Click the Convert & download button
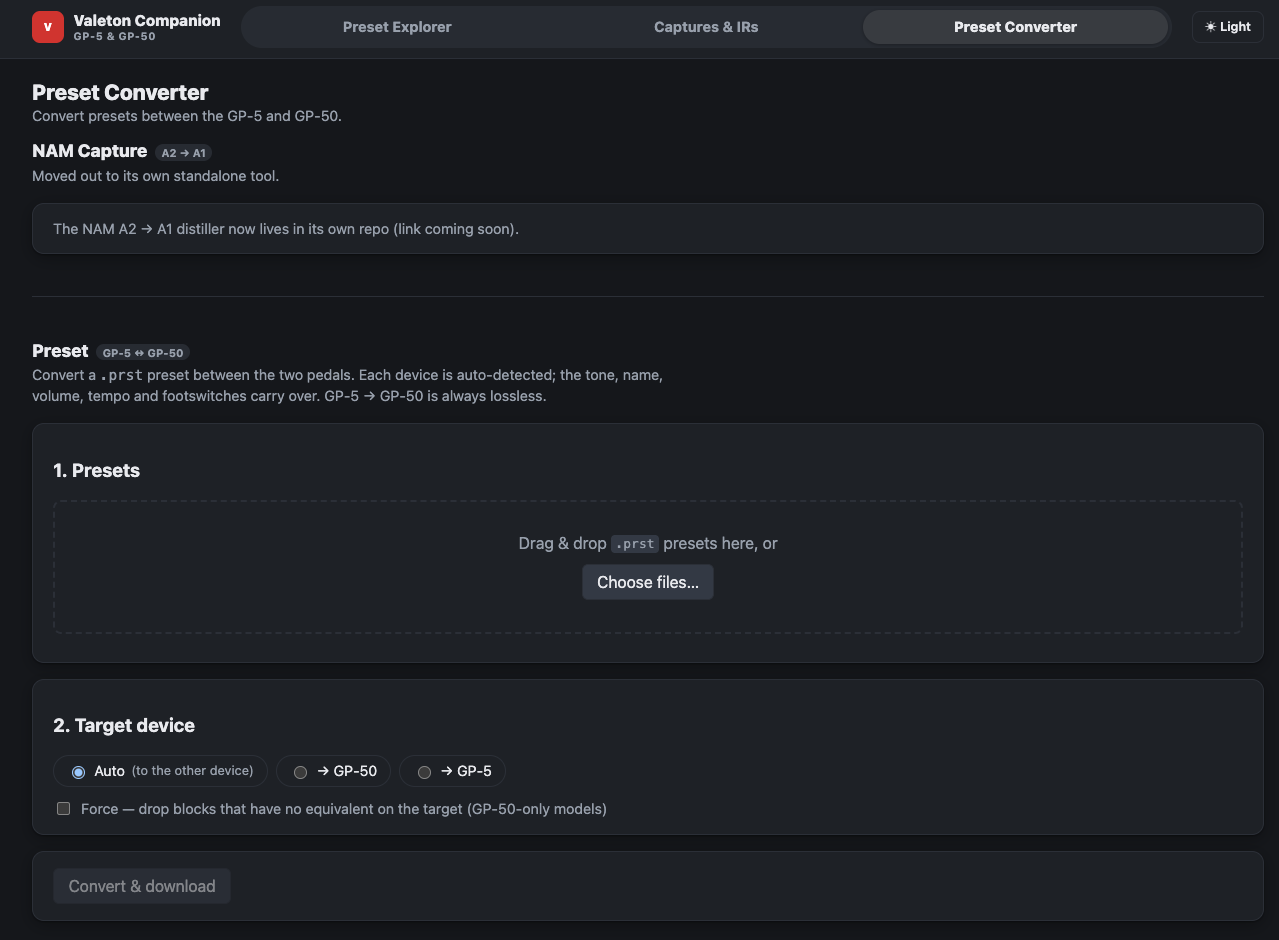Viewport: 1279px width, 940px height. pyautogui.click(x=142, y=886)
